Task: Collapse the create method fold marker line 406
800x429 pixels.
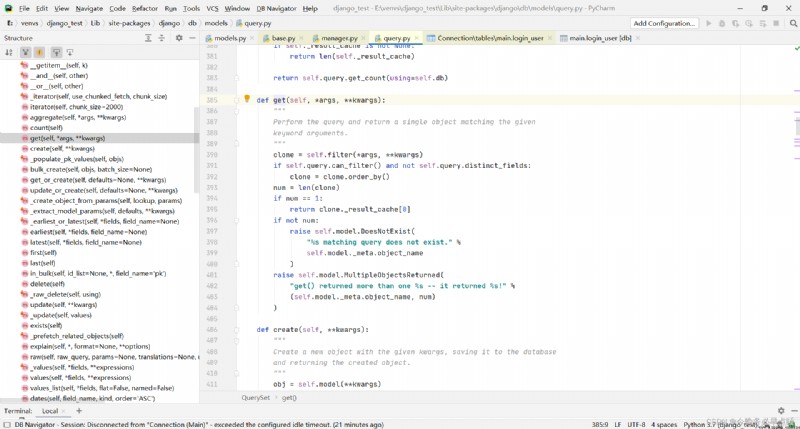Action: coord(236,330)
